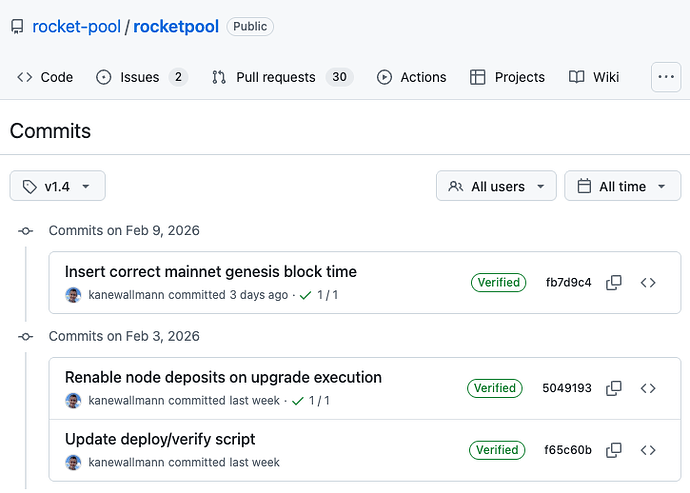Browse repository at commit fb7d9c4

pos(648,283)
